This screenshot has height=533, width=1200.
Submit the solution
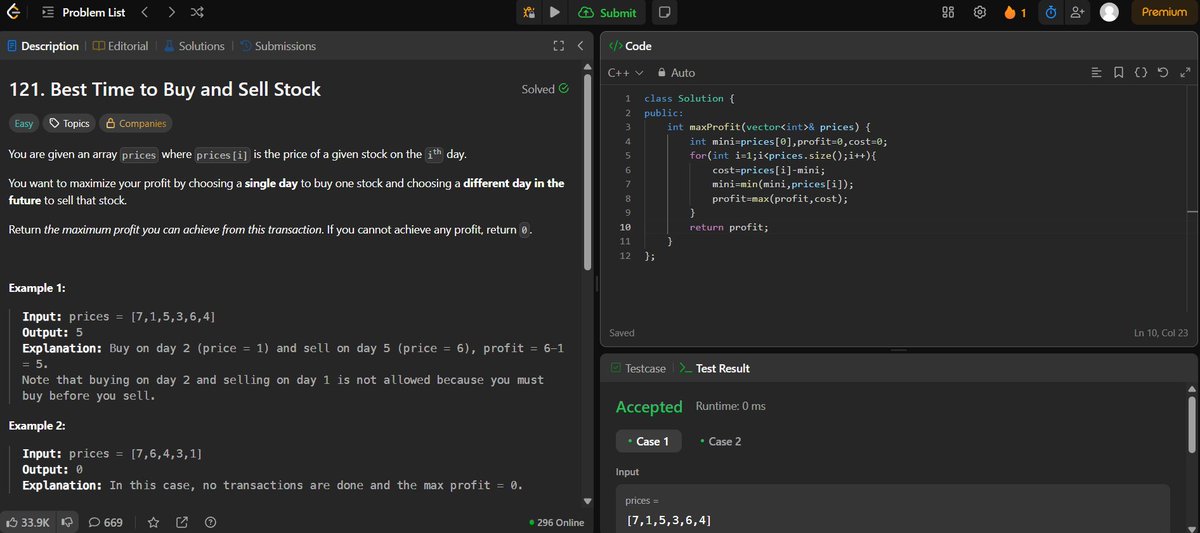point(607,12)
